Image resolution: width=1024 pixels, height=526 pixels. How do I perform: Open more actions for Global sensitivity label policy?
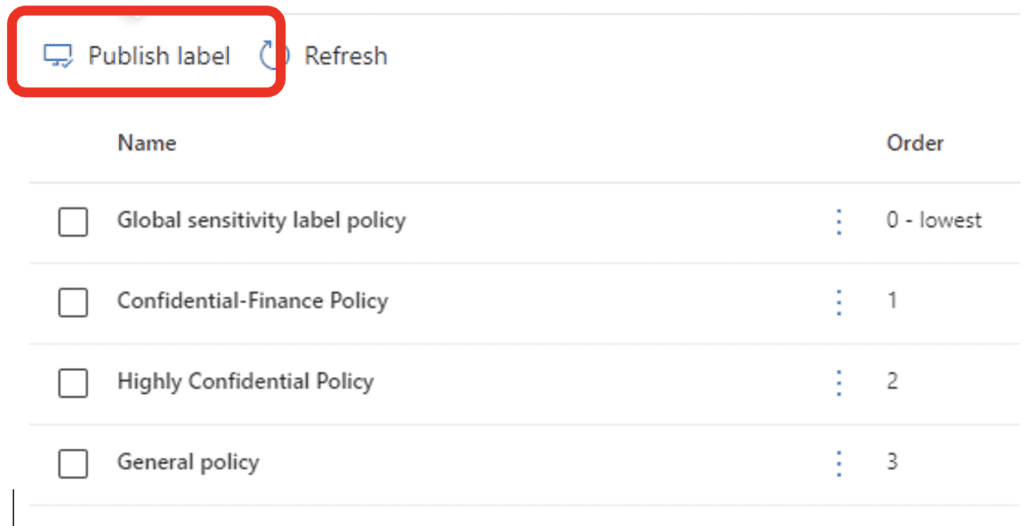pos(839,222)
